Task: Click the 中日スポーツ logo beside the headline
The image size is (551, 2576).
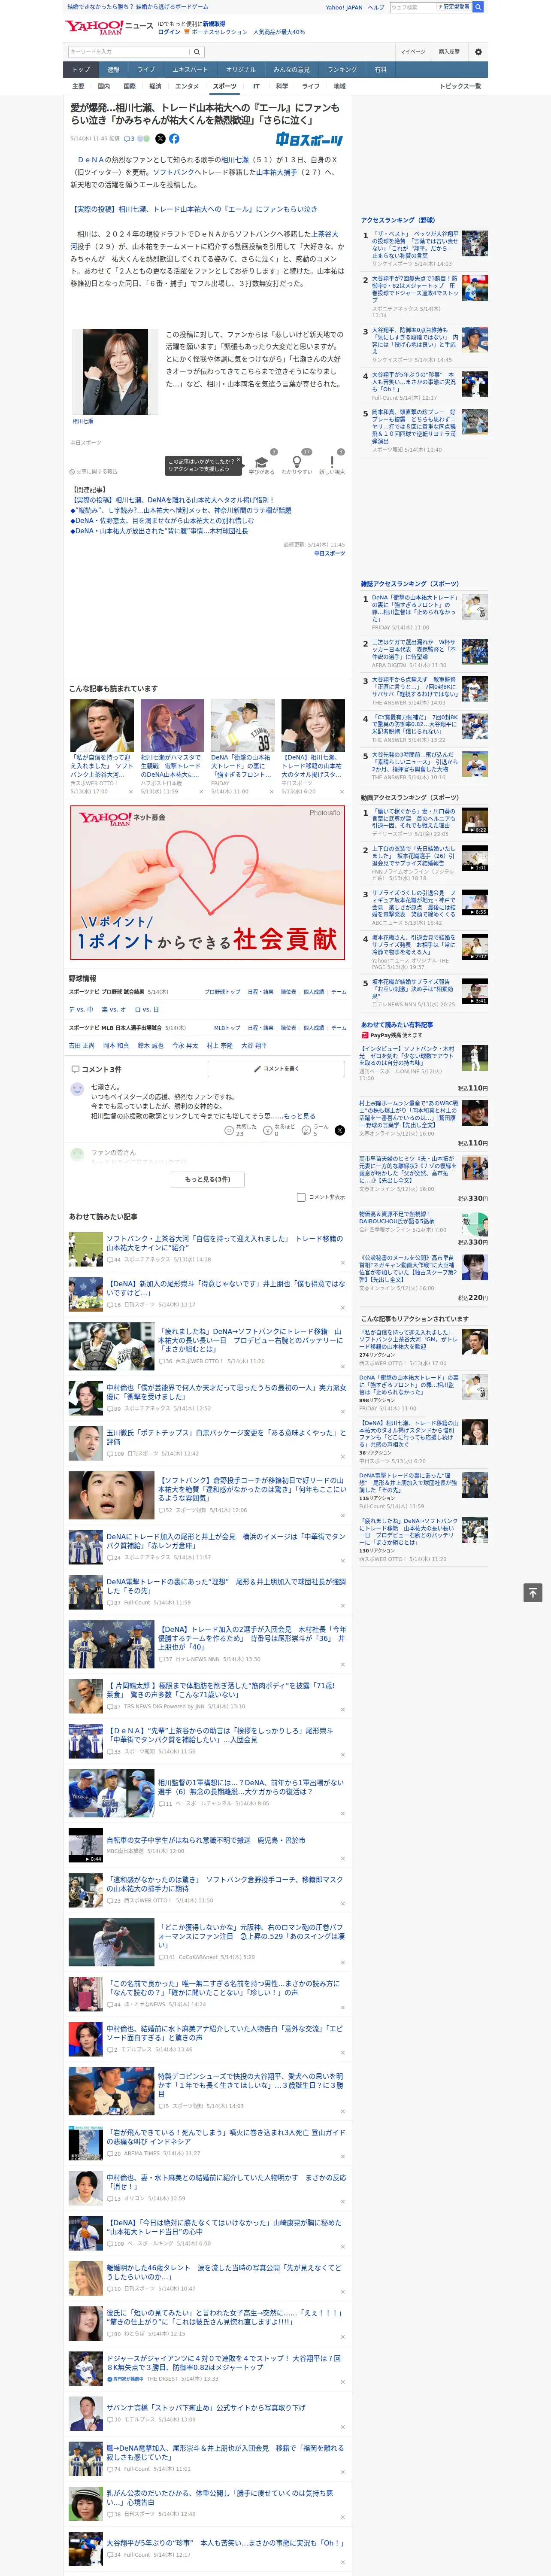Action: coord(310,140)
